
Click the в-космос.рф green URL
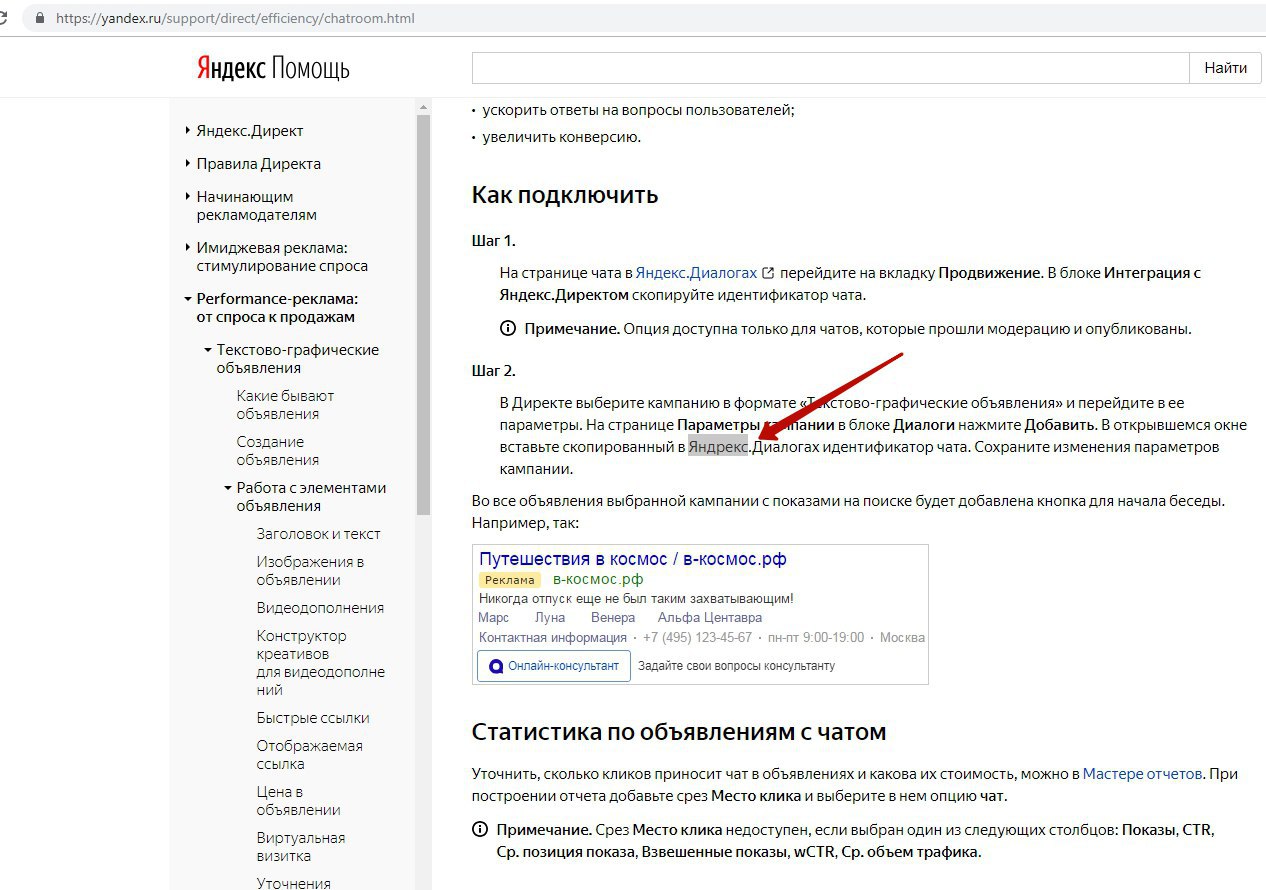(x=598, y=579)
